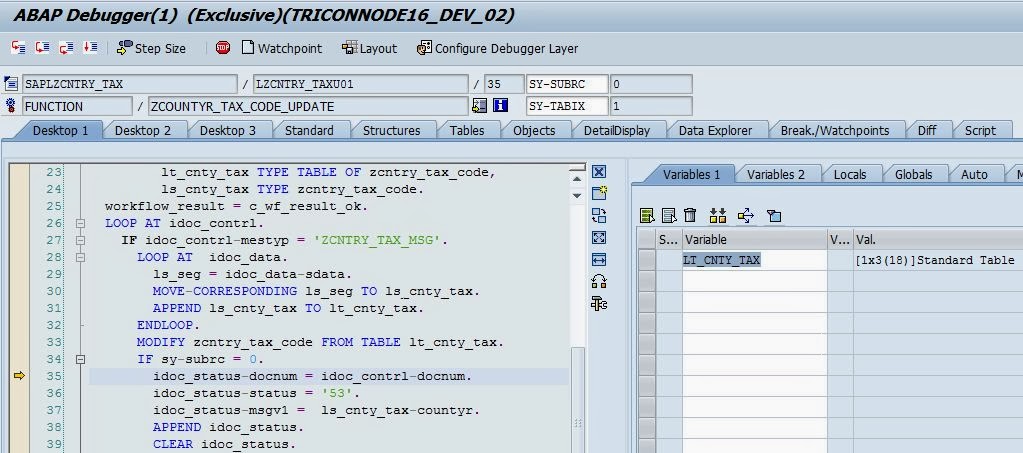Click the code editor scroll-up arrow
Viewport: 1023px width, 453px height.
577,179
